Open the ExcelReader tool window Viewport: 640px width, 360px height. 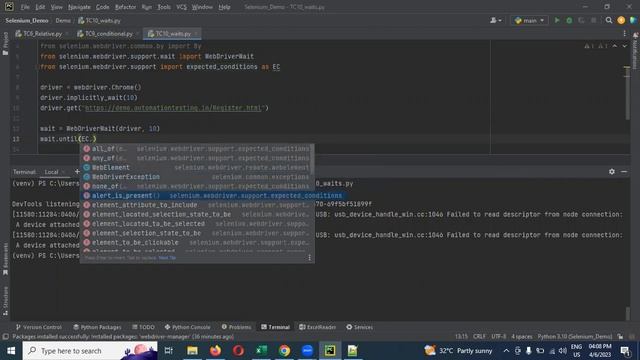pyautogui.click(x=317, y=327)
